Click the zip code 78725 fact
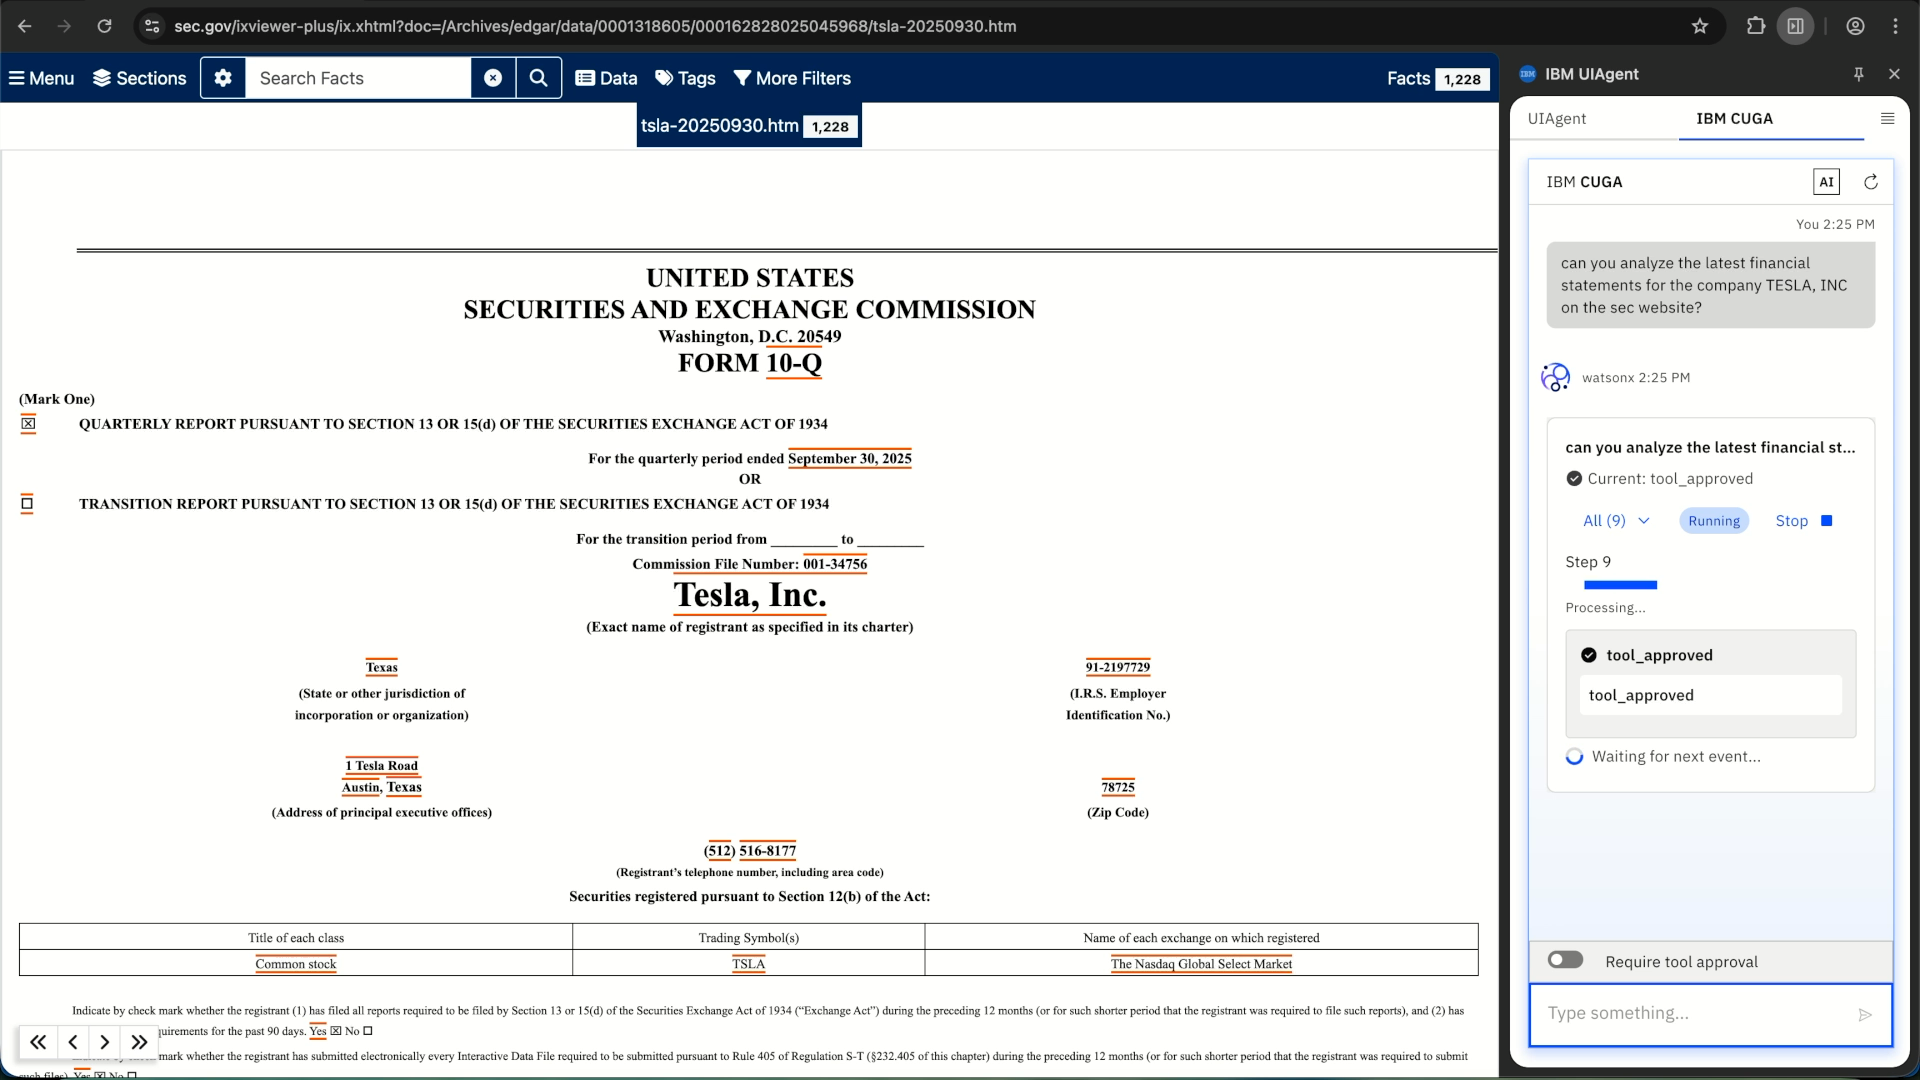The width and height of the screenshot is (1920, 1080). point(1118,788)
